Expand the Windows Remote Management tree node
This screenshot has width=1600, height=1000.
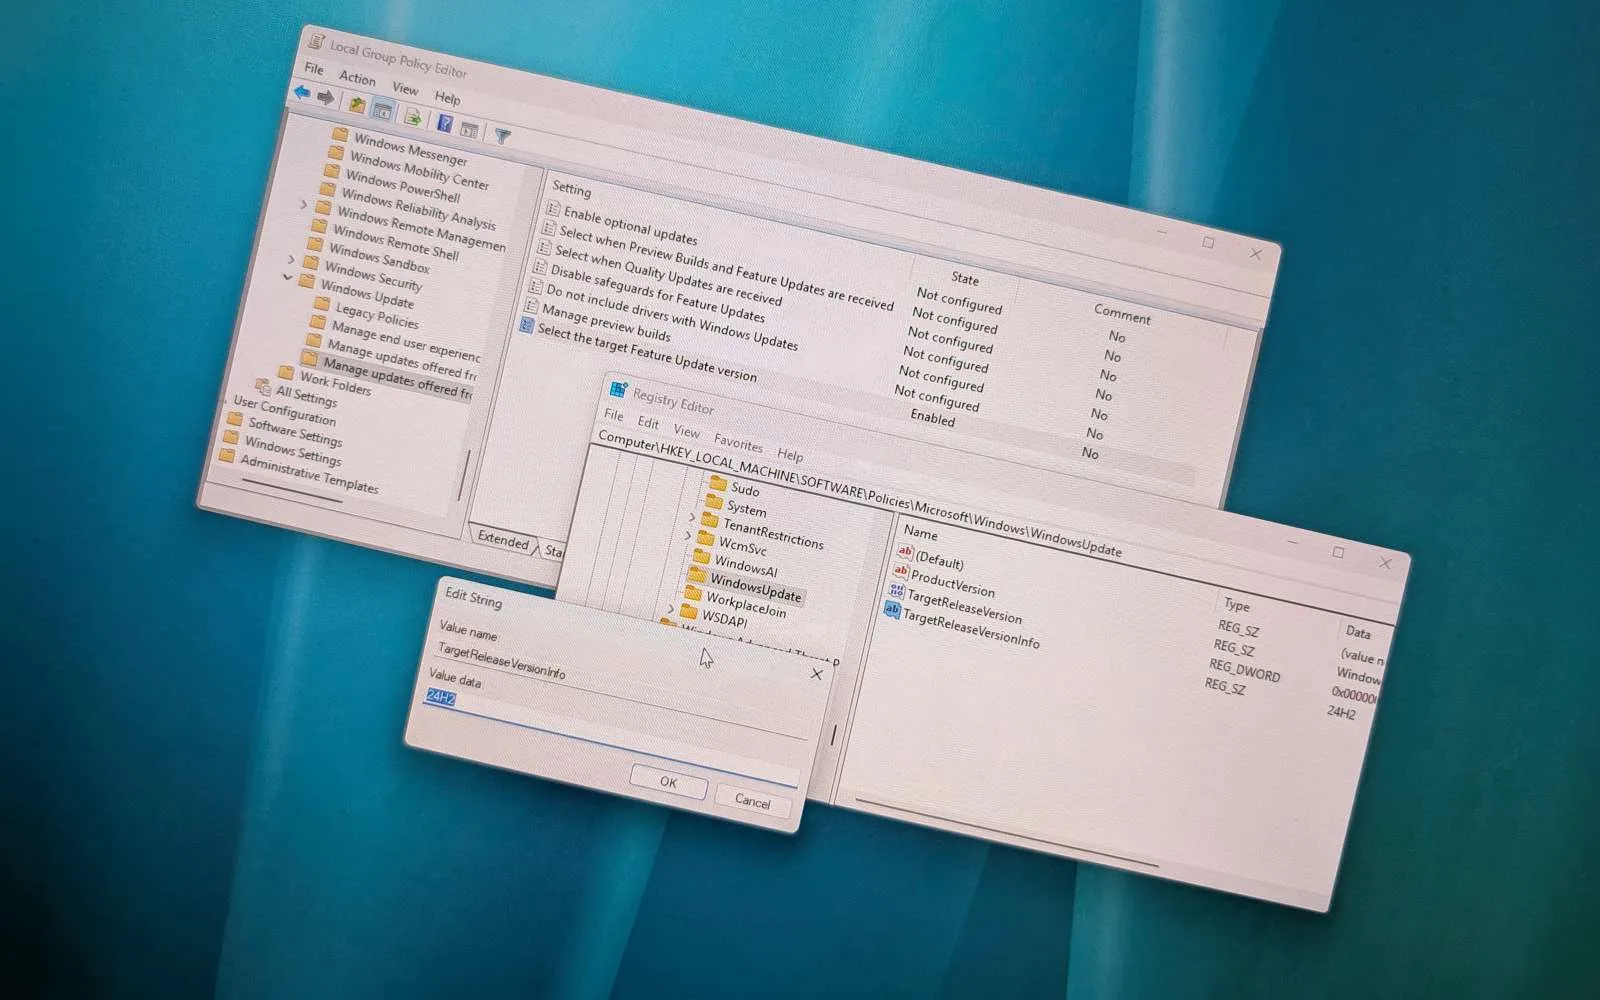[x=305, y=204]
